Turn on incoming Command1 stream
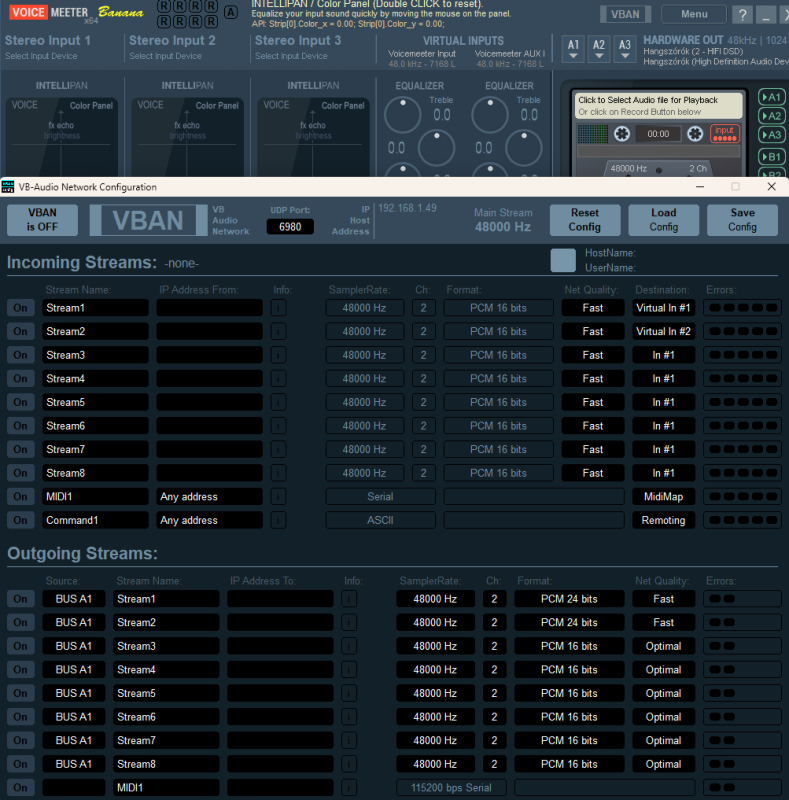The image size is (789, 800). (20, 520)
